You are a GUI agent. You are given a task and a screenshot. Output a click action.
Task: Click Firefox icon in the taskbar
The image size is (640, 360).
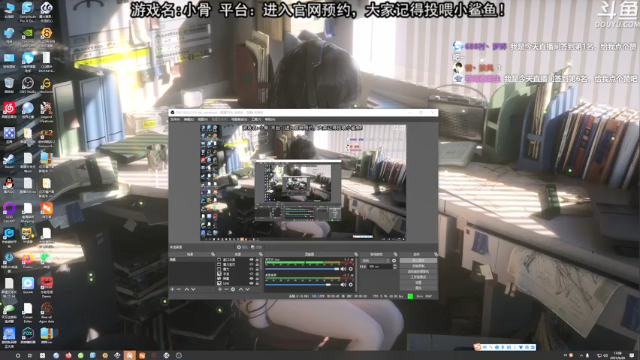tap(68, 356)
